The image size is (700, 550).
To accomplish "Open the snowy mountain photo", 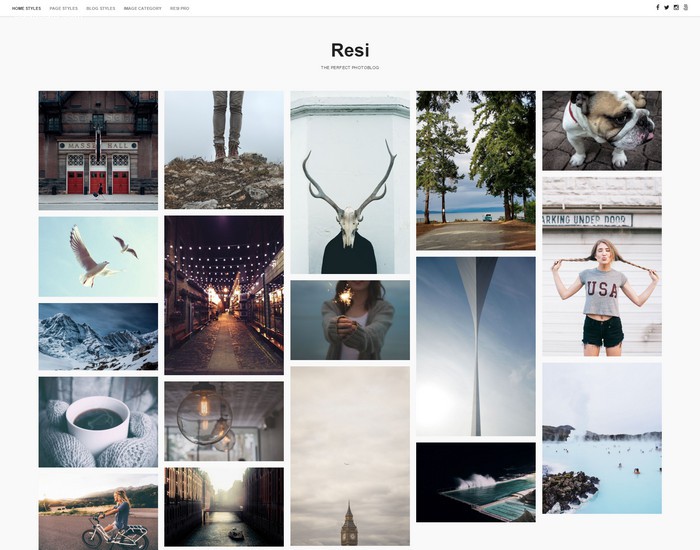I will [x=98, y=337].
